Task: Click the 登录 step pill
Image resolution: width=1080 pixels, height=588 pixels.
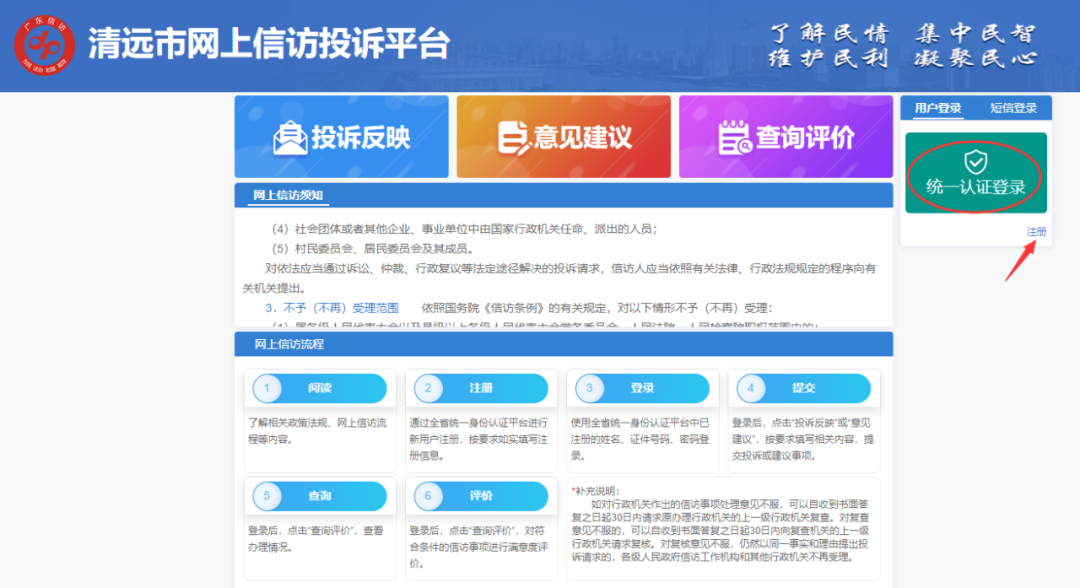Action: pyautogui.click(x=643, y=388)
